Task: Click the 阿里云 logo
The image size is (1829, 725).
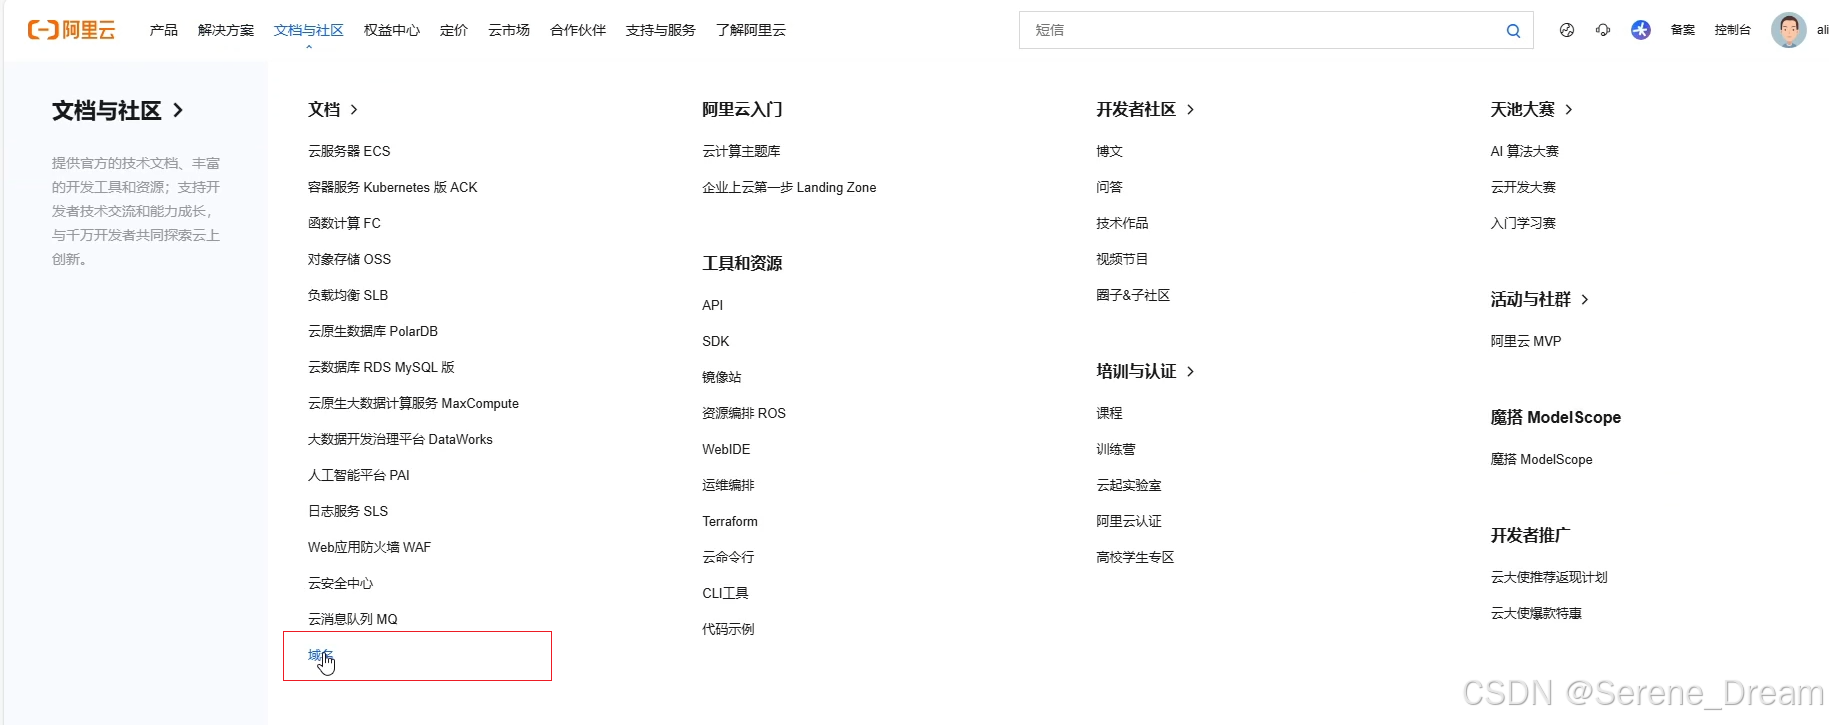Action: pyautogui.click(x=71, y=30)
